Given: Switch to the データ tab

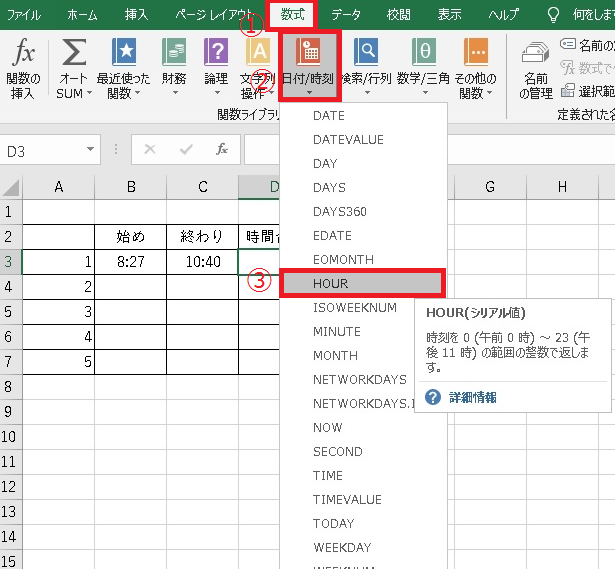Looking at the screenshot, I should tap(346, 15).
